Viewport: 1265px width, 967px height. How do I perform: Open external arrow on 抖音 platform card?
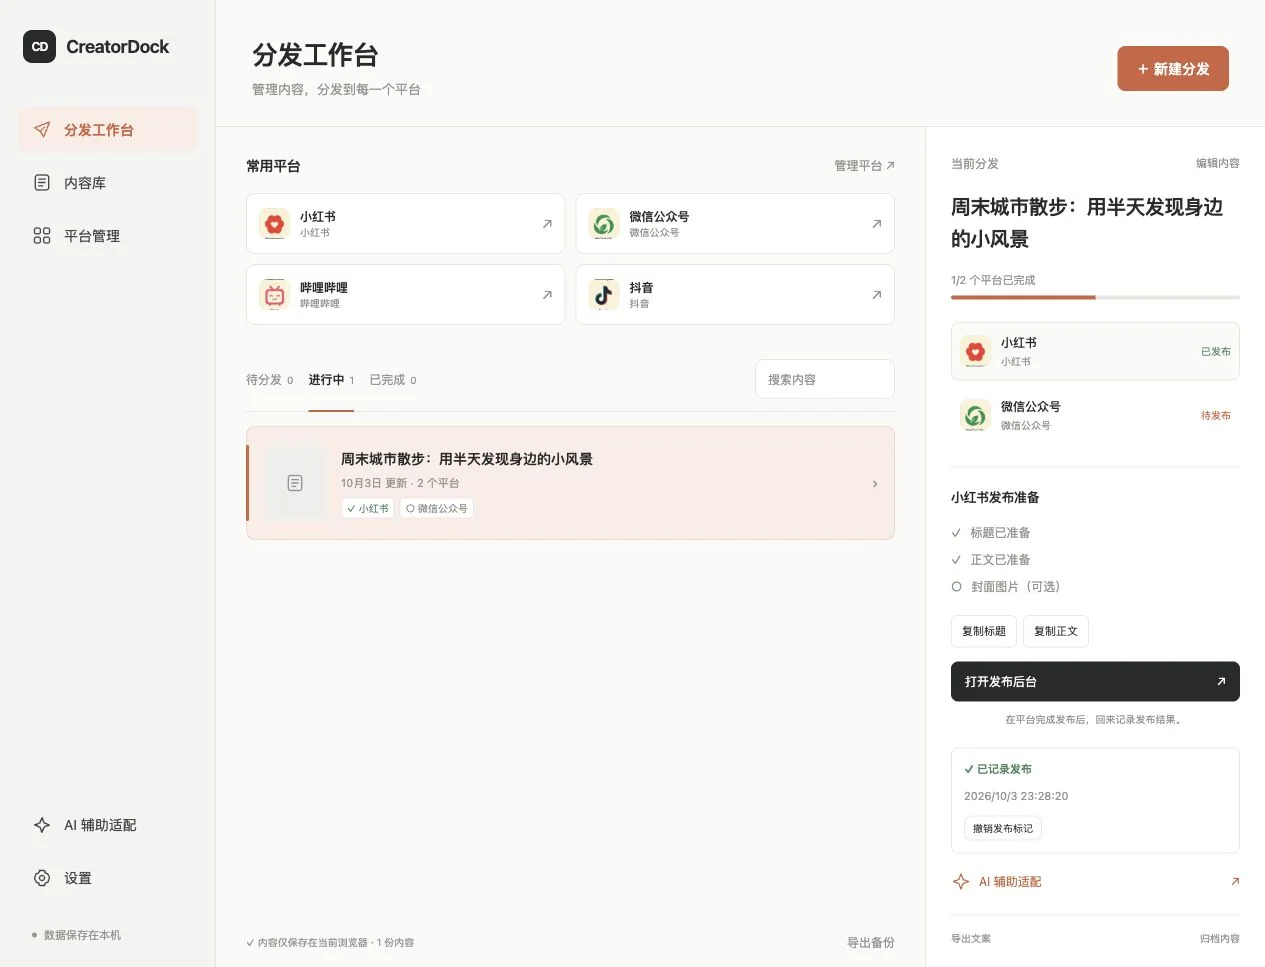coord(876,295)
